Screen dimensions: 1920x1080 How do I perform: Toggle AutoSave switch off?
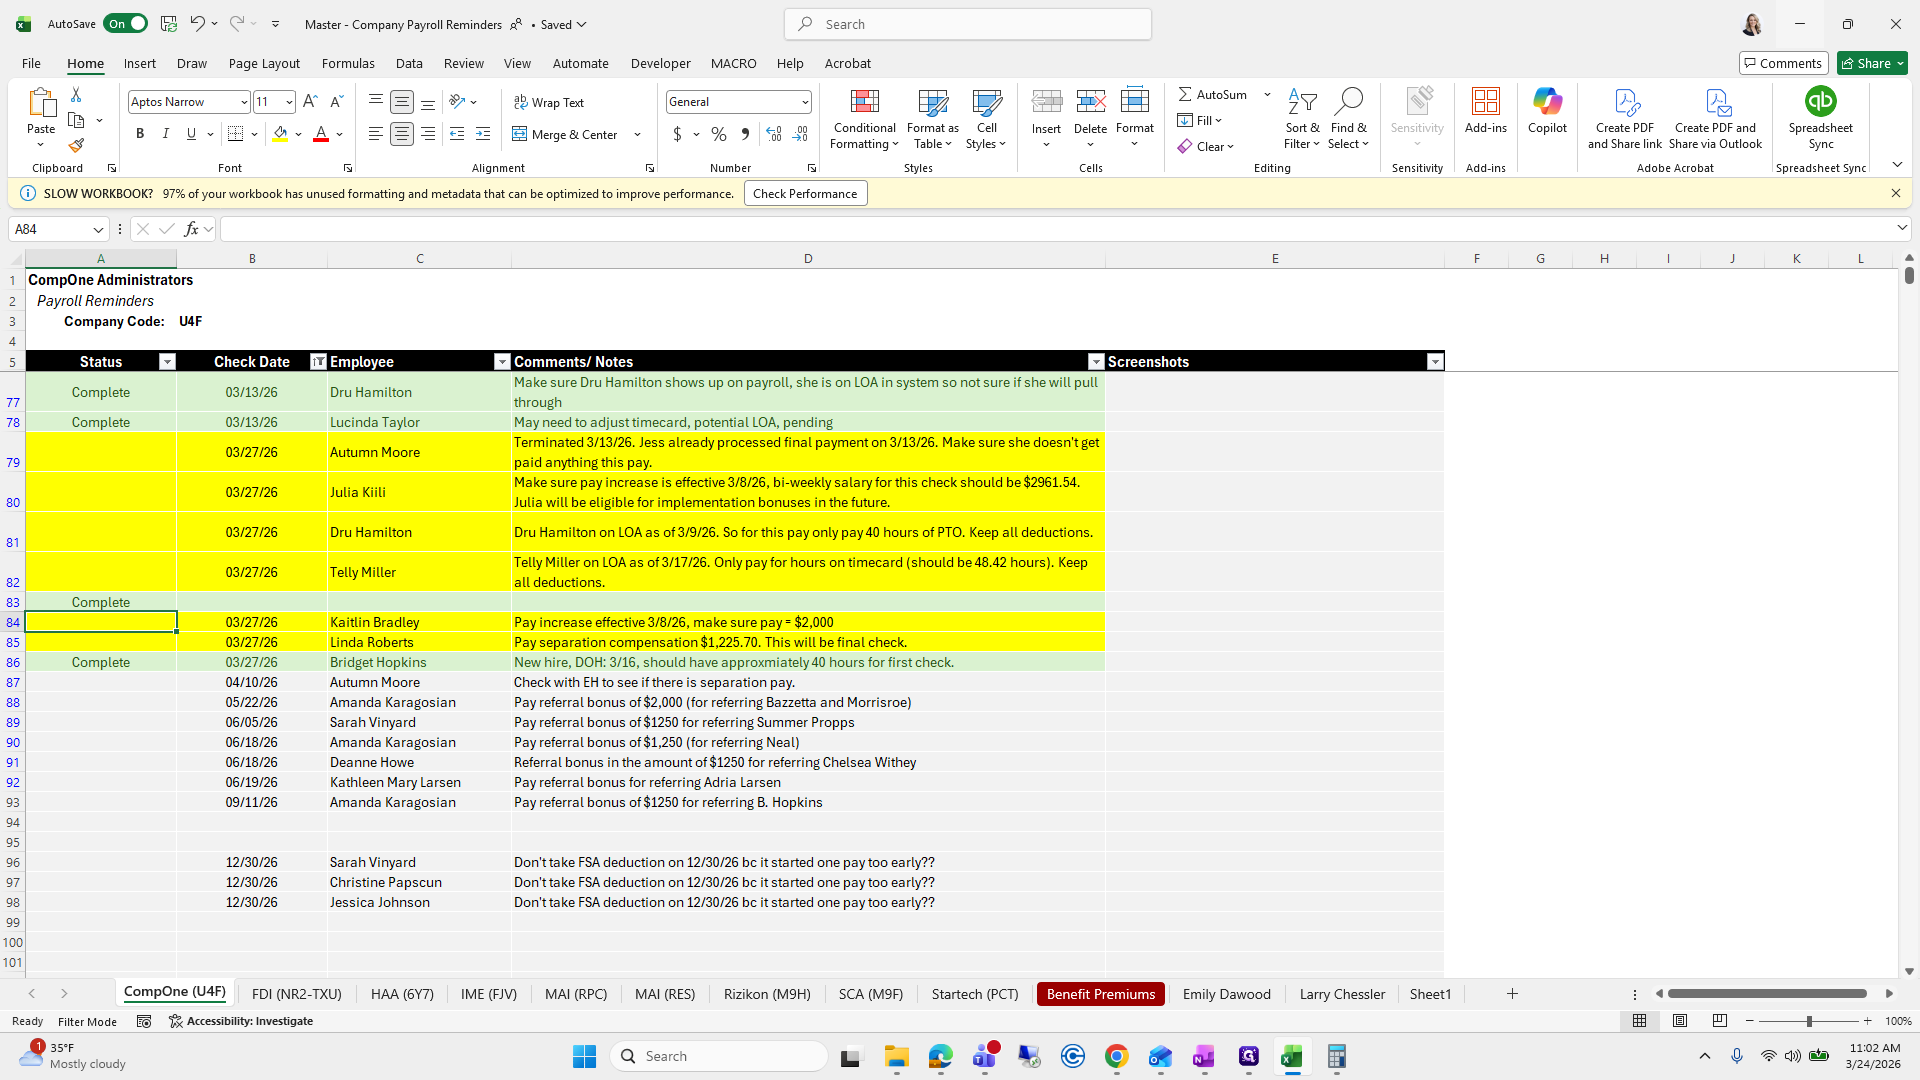[127, 24]
